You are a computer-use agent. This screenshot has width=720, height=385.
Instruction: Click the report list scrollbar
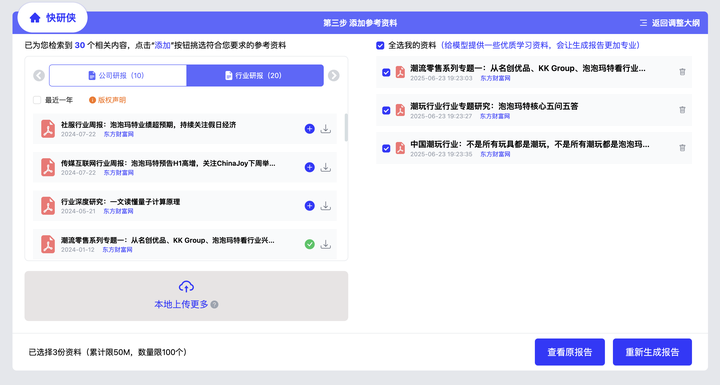(346, 128)
